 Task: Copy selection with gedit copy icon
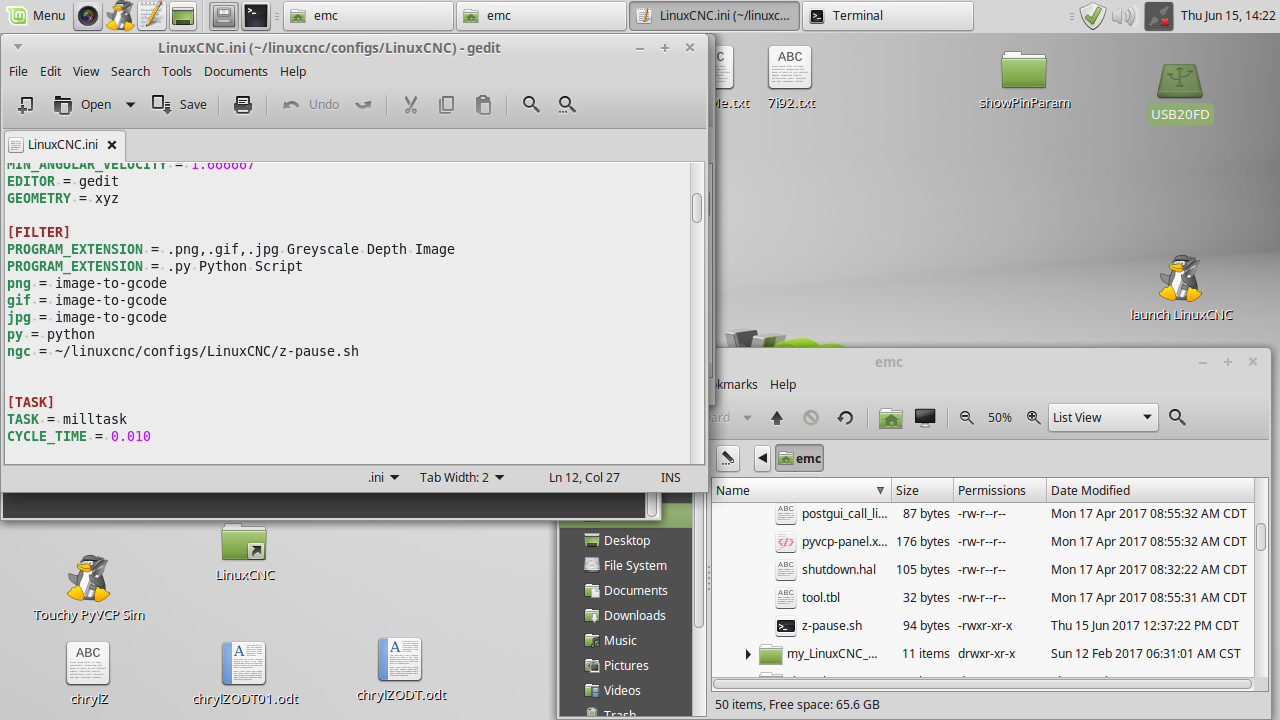click(x=446, y=104)
